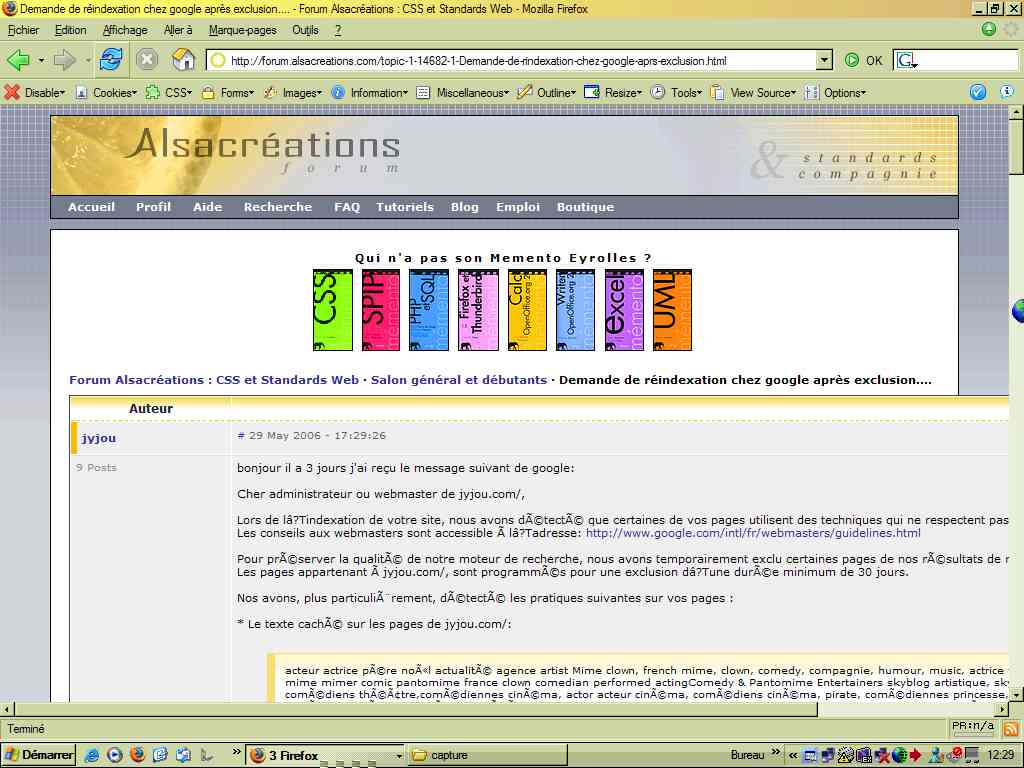Launch Internet Explorer from the quick launch bar
The width and height of the screenshot is (1024, 768).
point(91,755)
